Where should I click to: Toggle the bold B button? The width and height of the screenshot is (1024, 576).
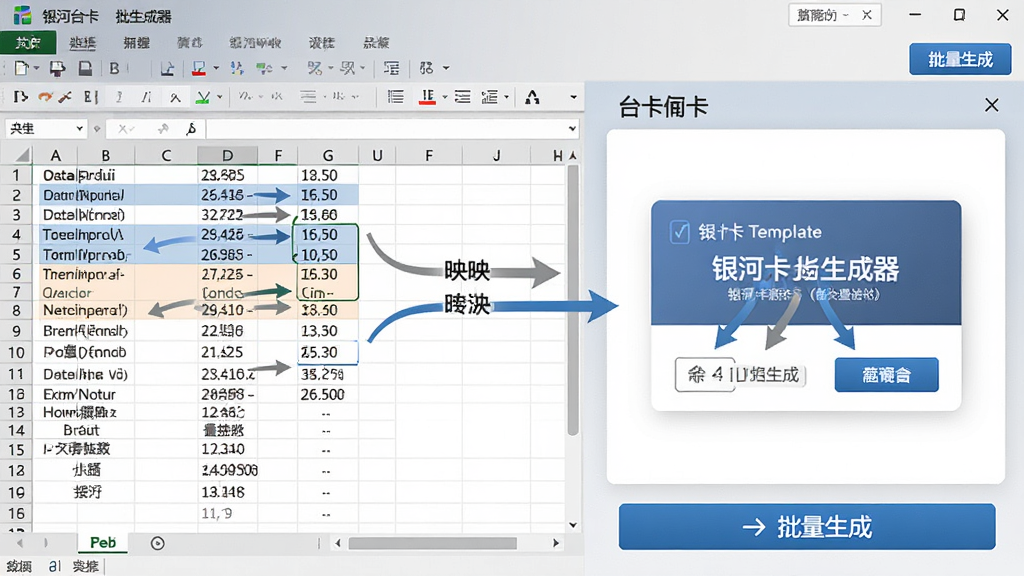pos(114,68)
